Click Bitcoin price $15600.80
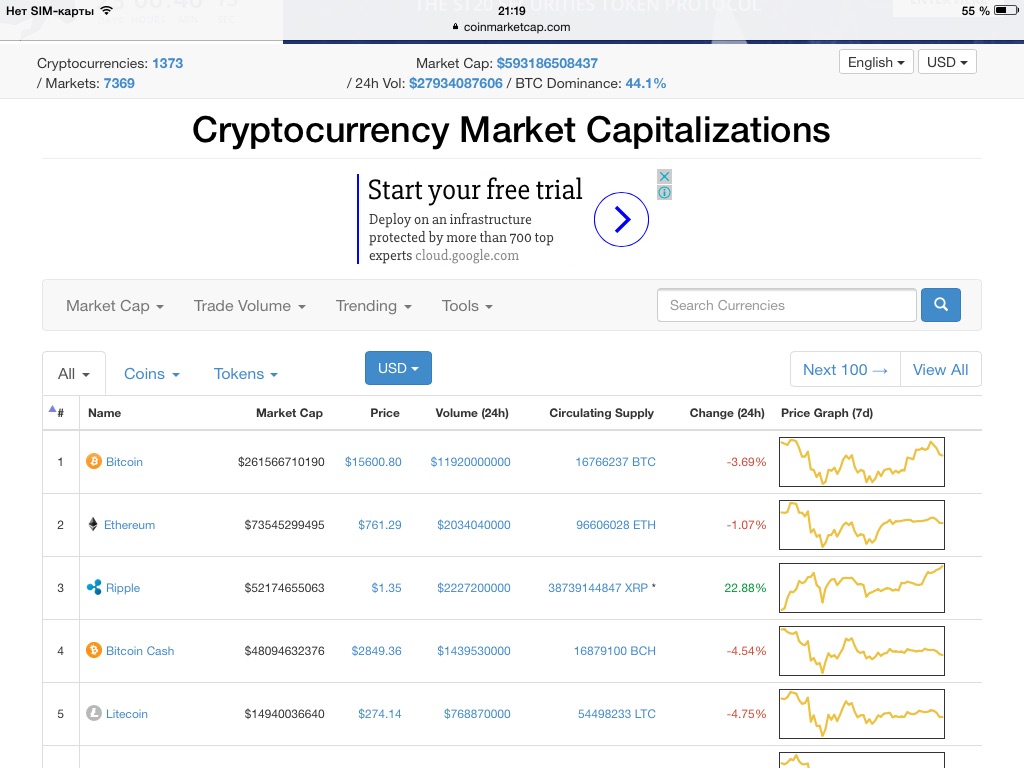Viewport: 1024px width, 768px height. pos(373,462)
